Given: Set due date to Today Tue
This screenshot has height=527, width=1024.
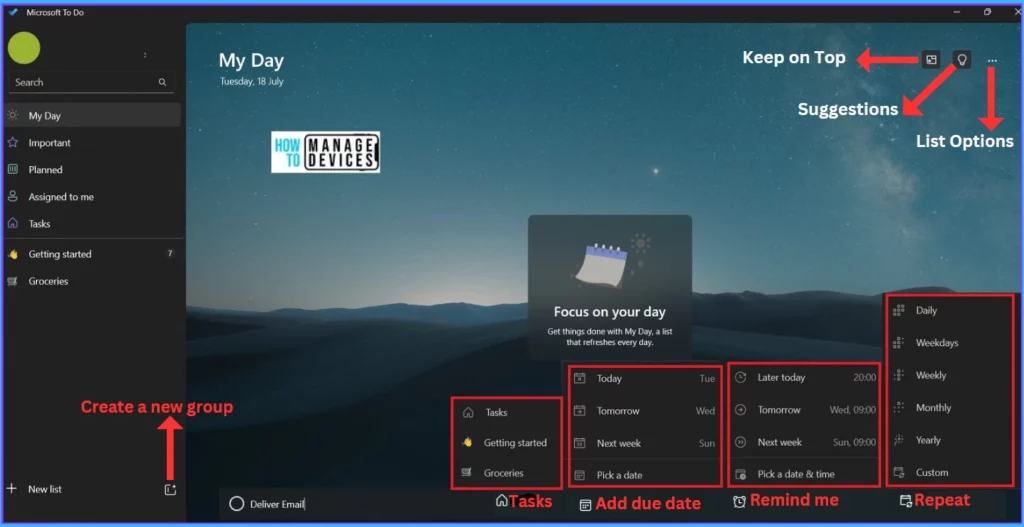Looking at the screenshot, I should click(645, 378).
